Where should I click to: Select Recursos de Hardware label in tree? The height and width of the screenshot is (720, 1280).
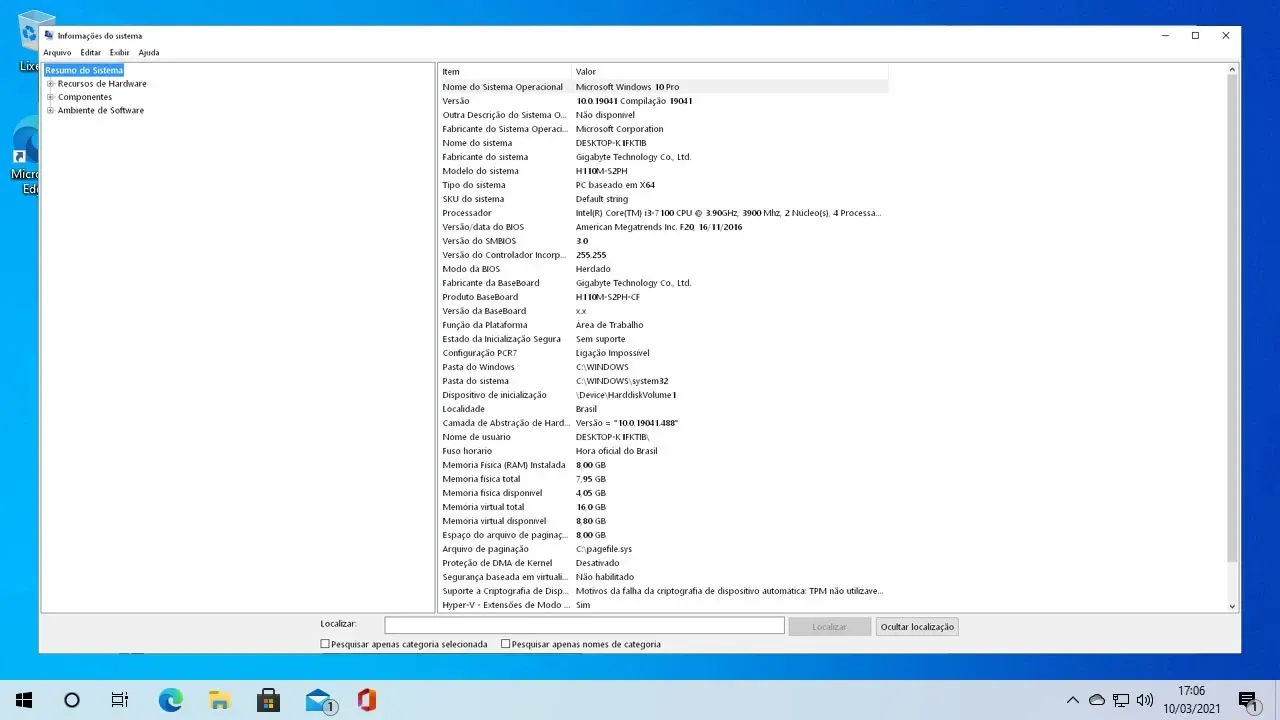[102, 84]
